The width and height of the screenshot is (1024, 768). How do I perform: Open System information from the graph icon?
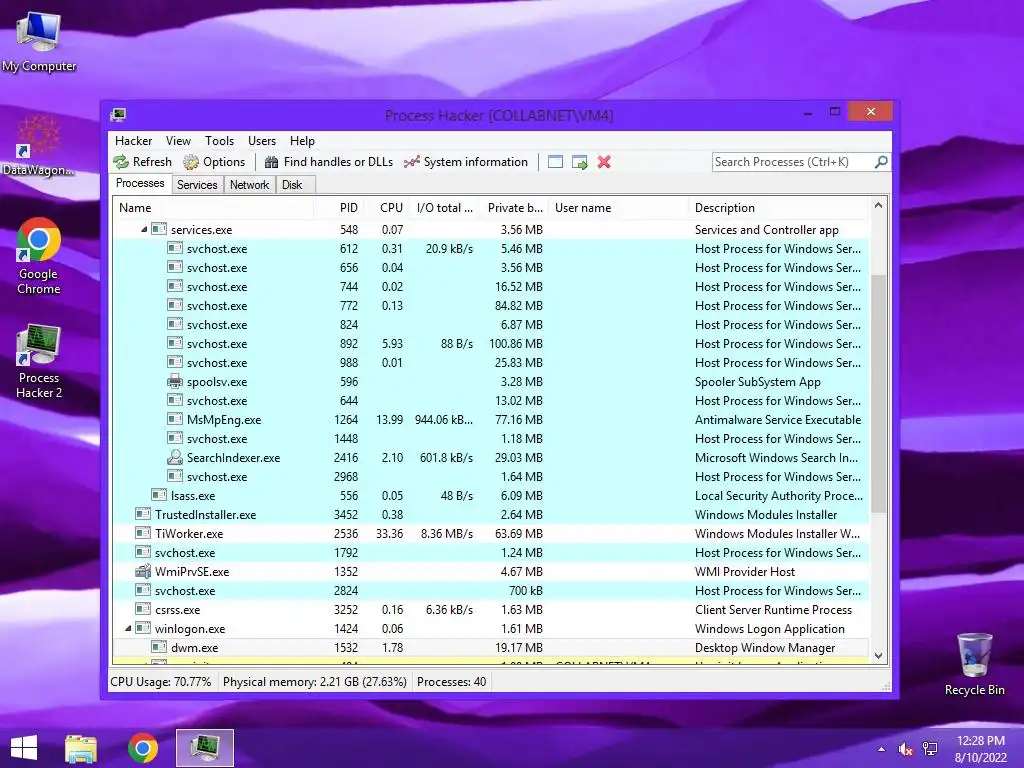(411, 162)
